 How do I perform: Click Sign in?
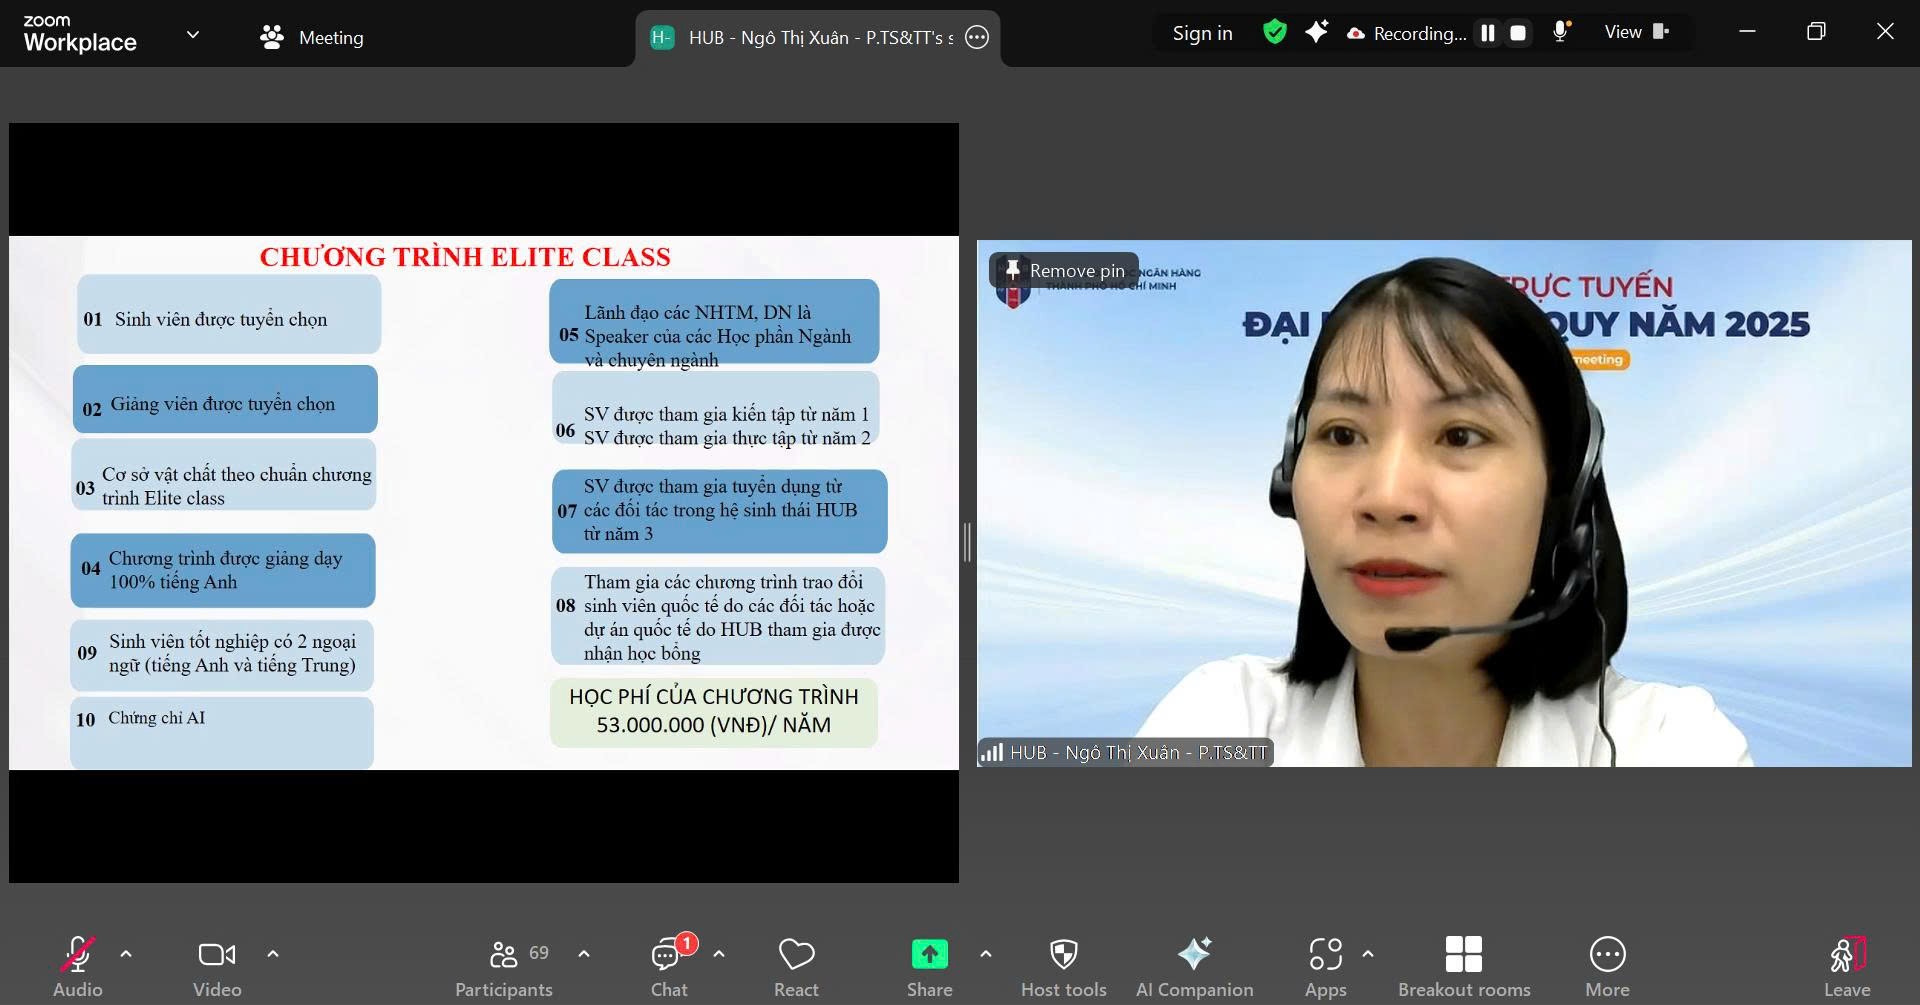point(1202,33)
